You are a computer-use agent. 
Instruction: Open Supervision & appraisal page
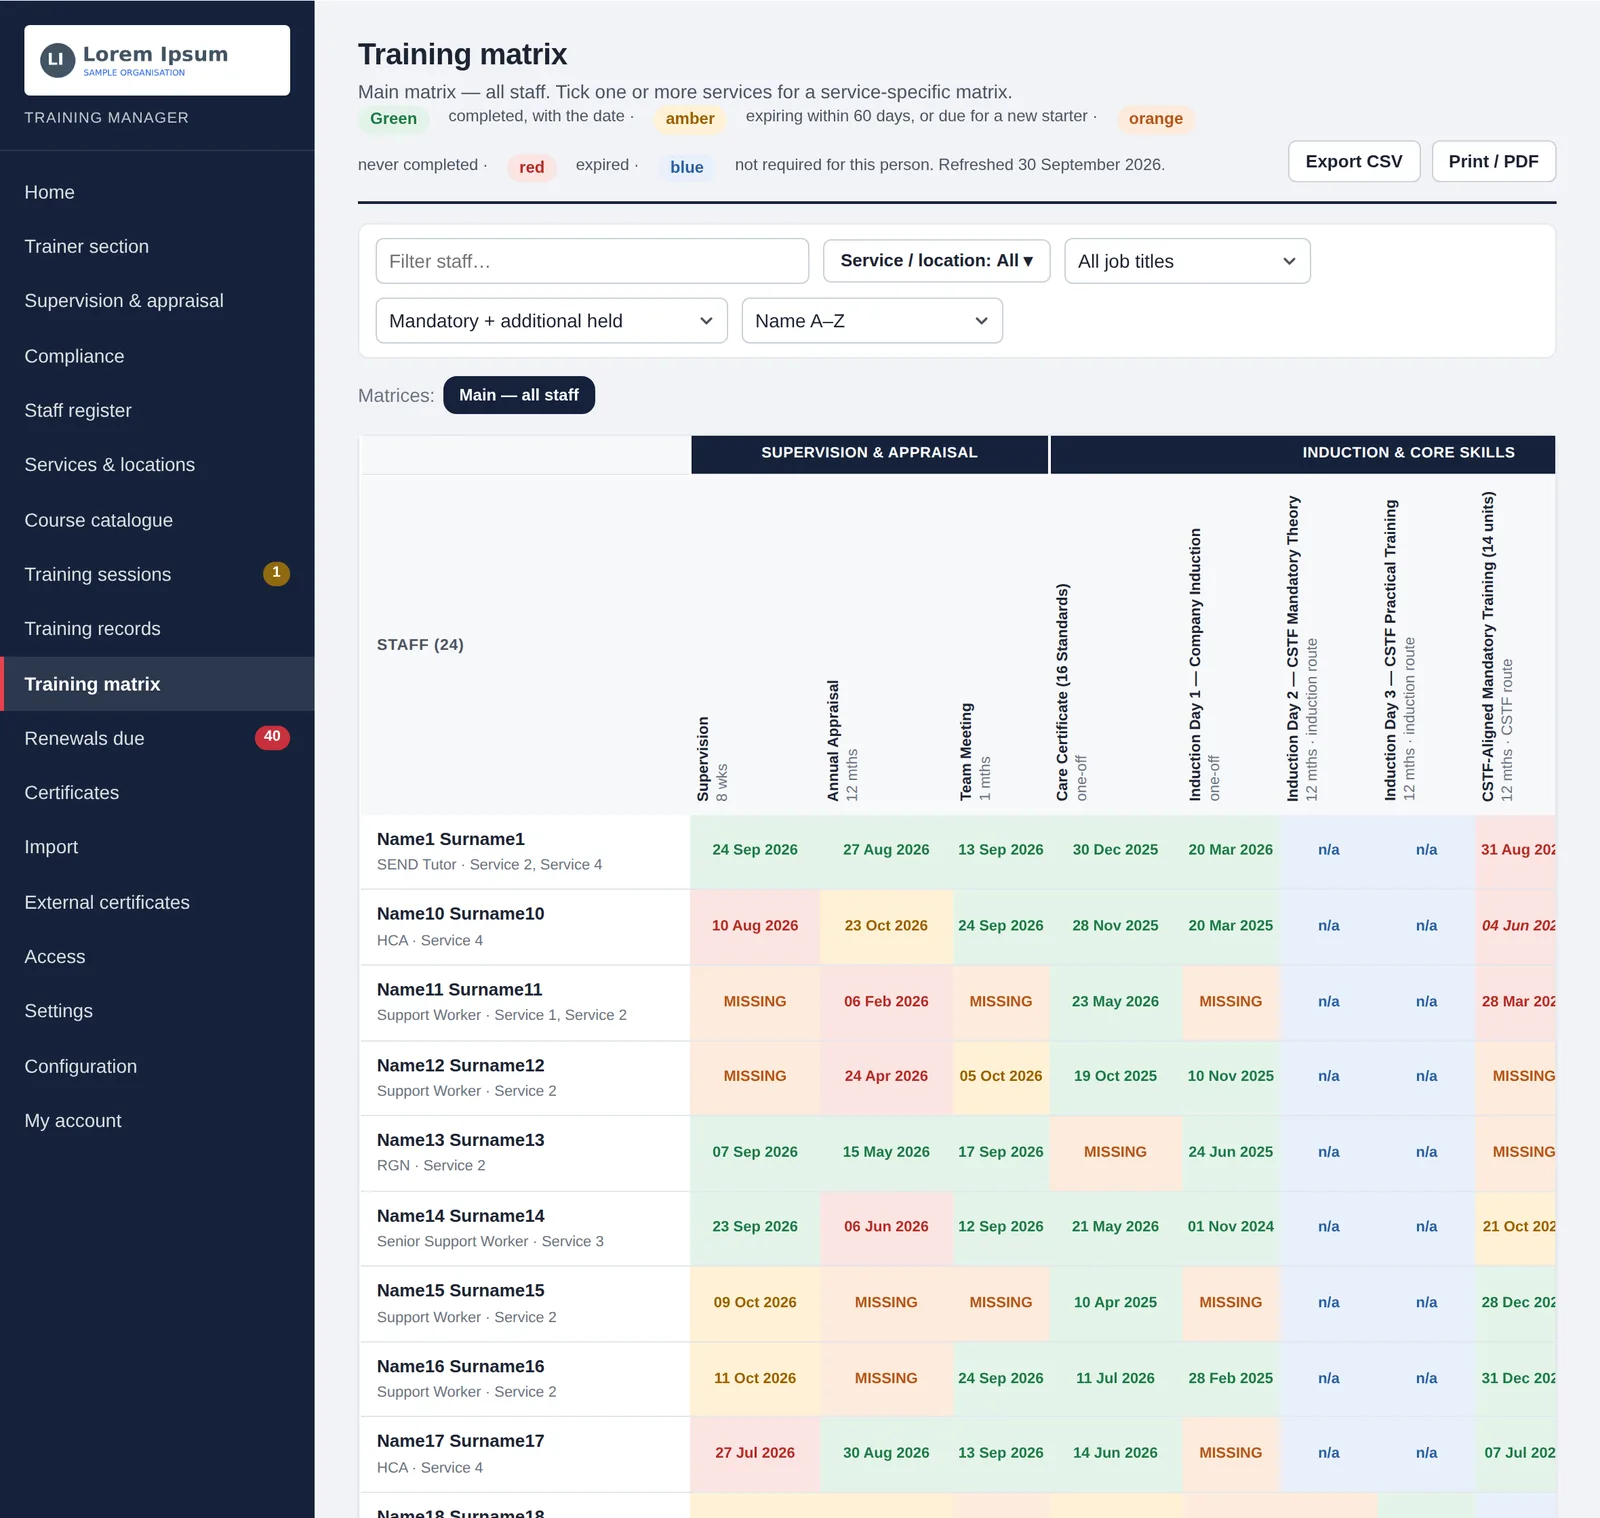click(x=157, y=301)
